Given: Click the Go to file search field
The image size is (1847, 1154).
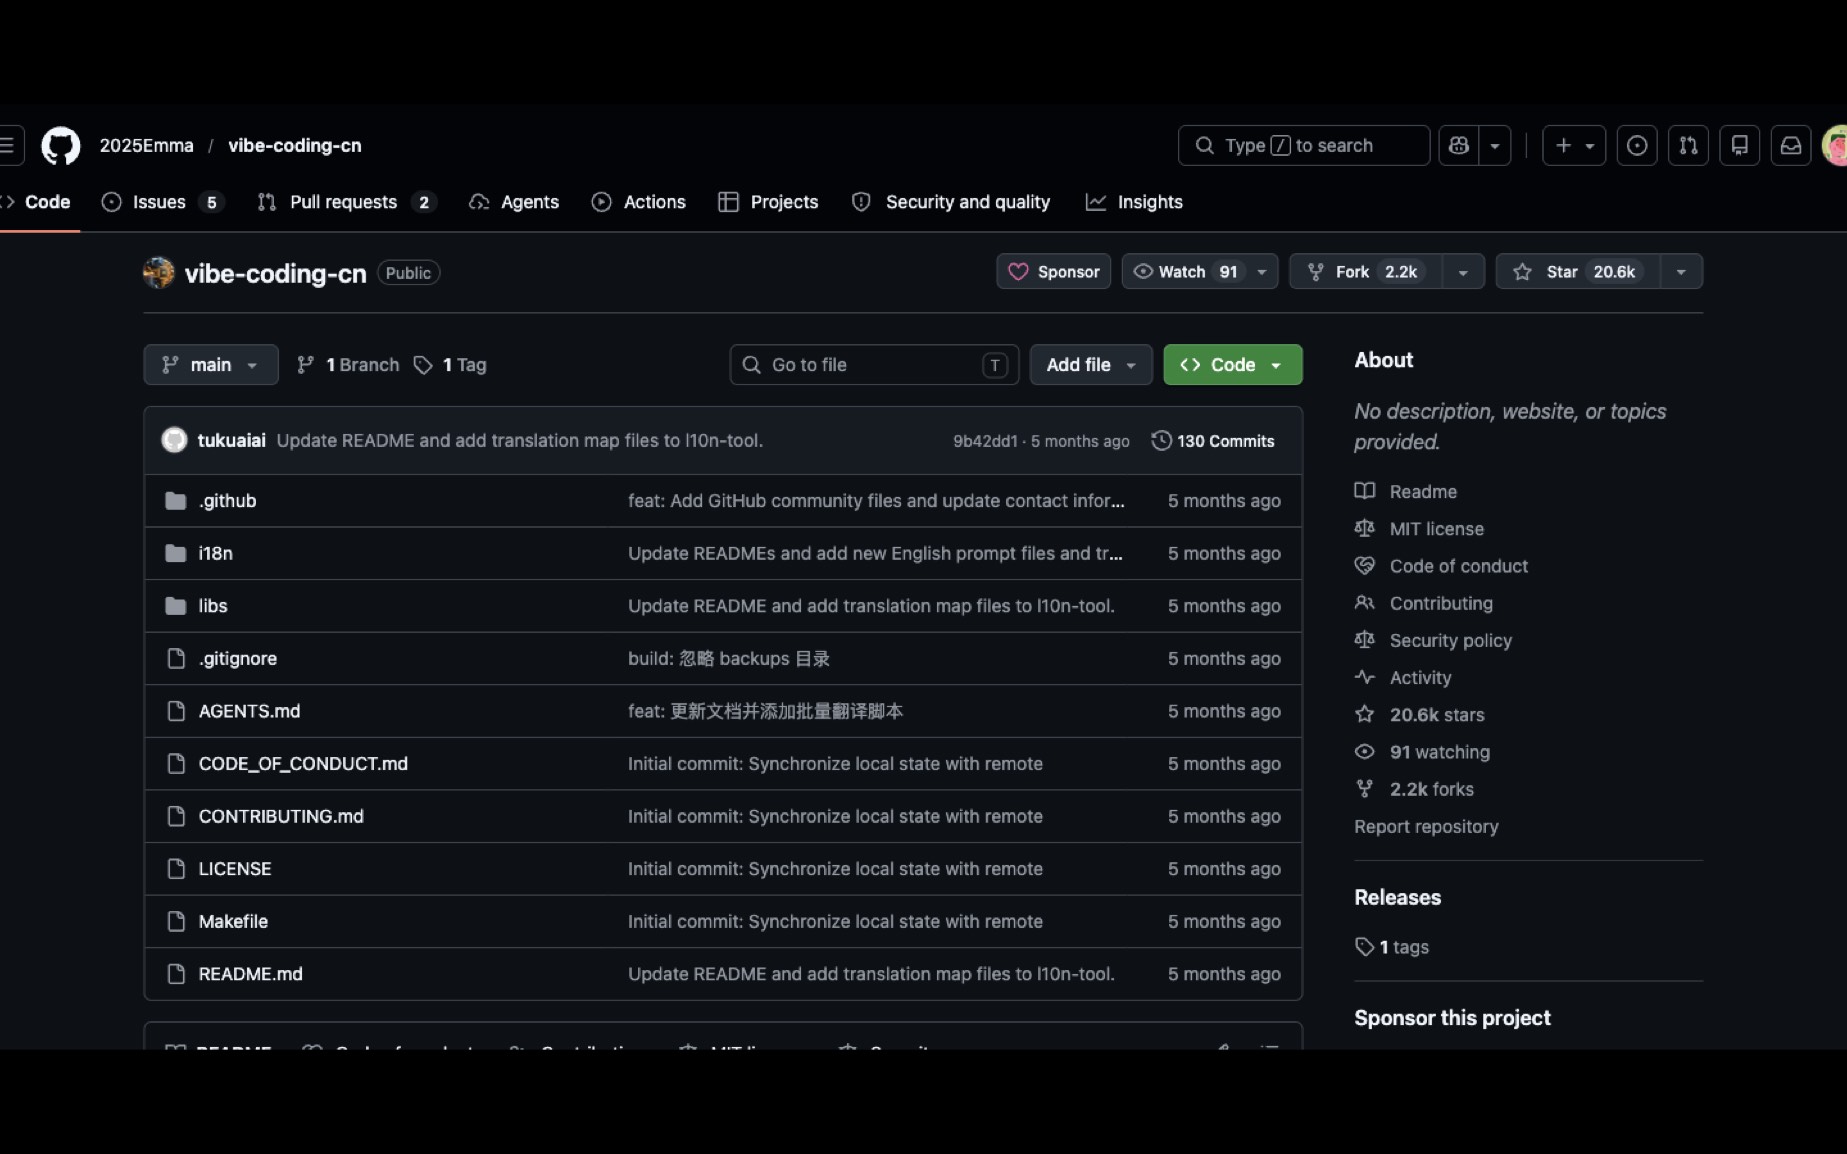Looking at the screenshot, I should click(x=875, y=365).
